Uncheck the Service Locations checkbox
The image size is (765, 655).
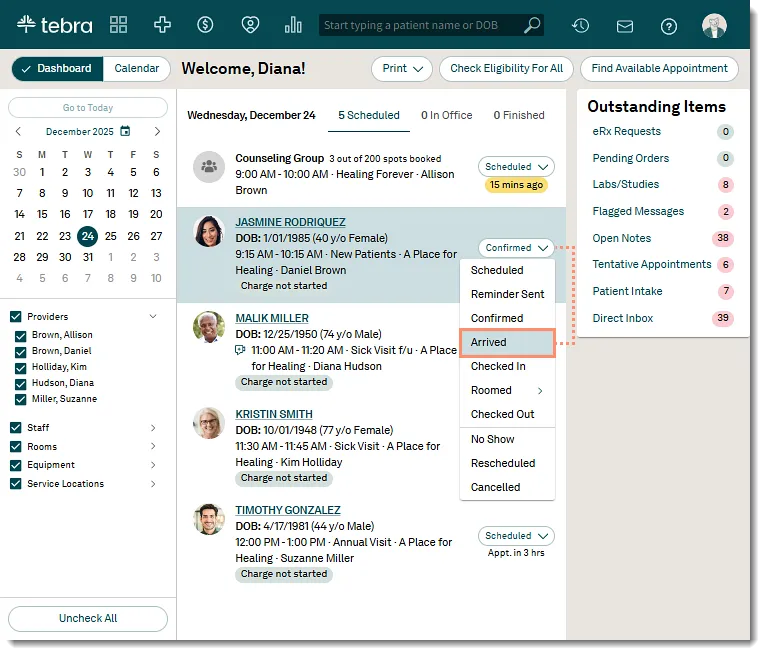point(16,484)
